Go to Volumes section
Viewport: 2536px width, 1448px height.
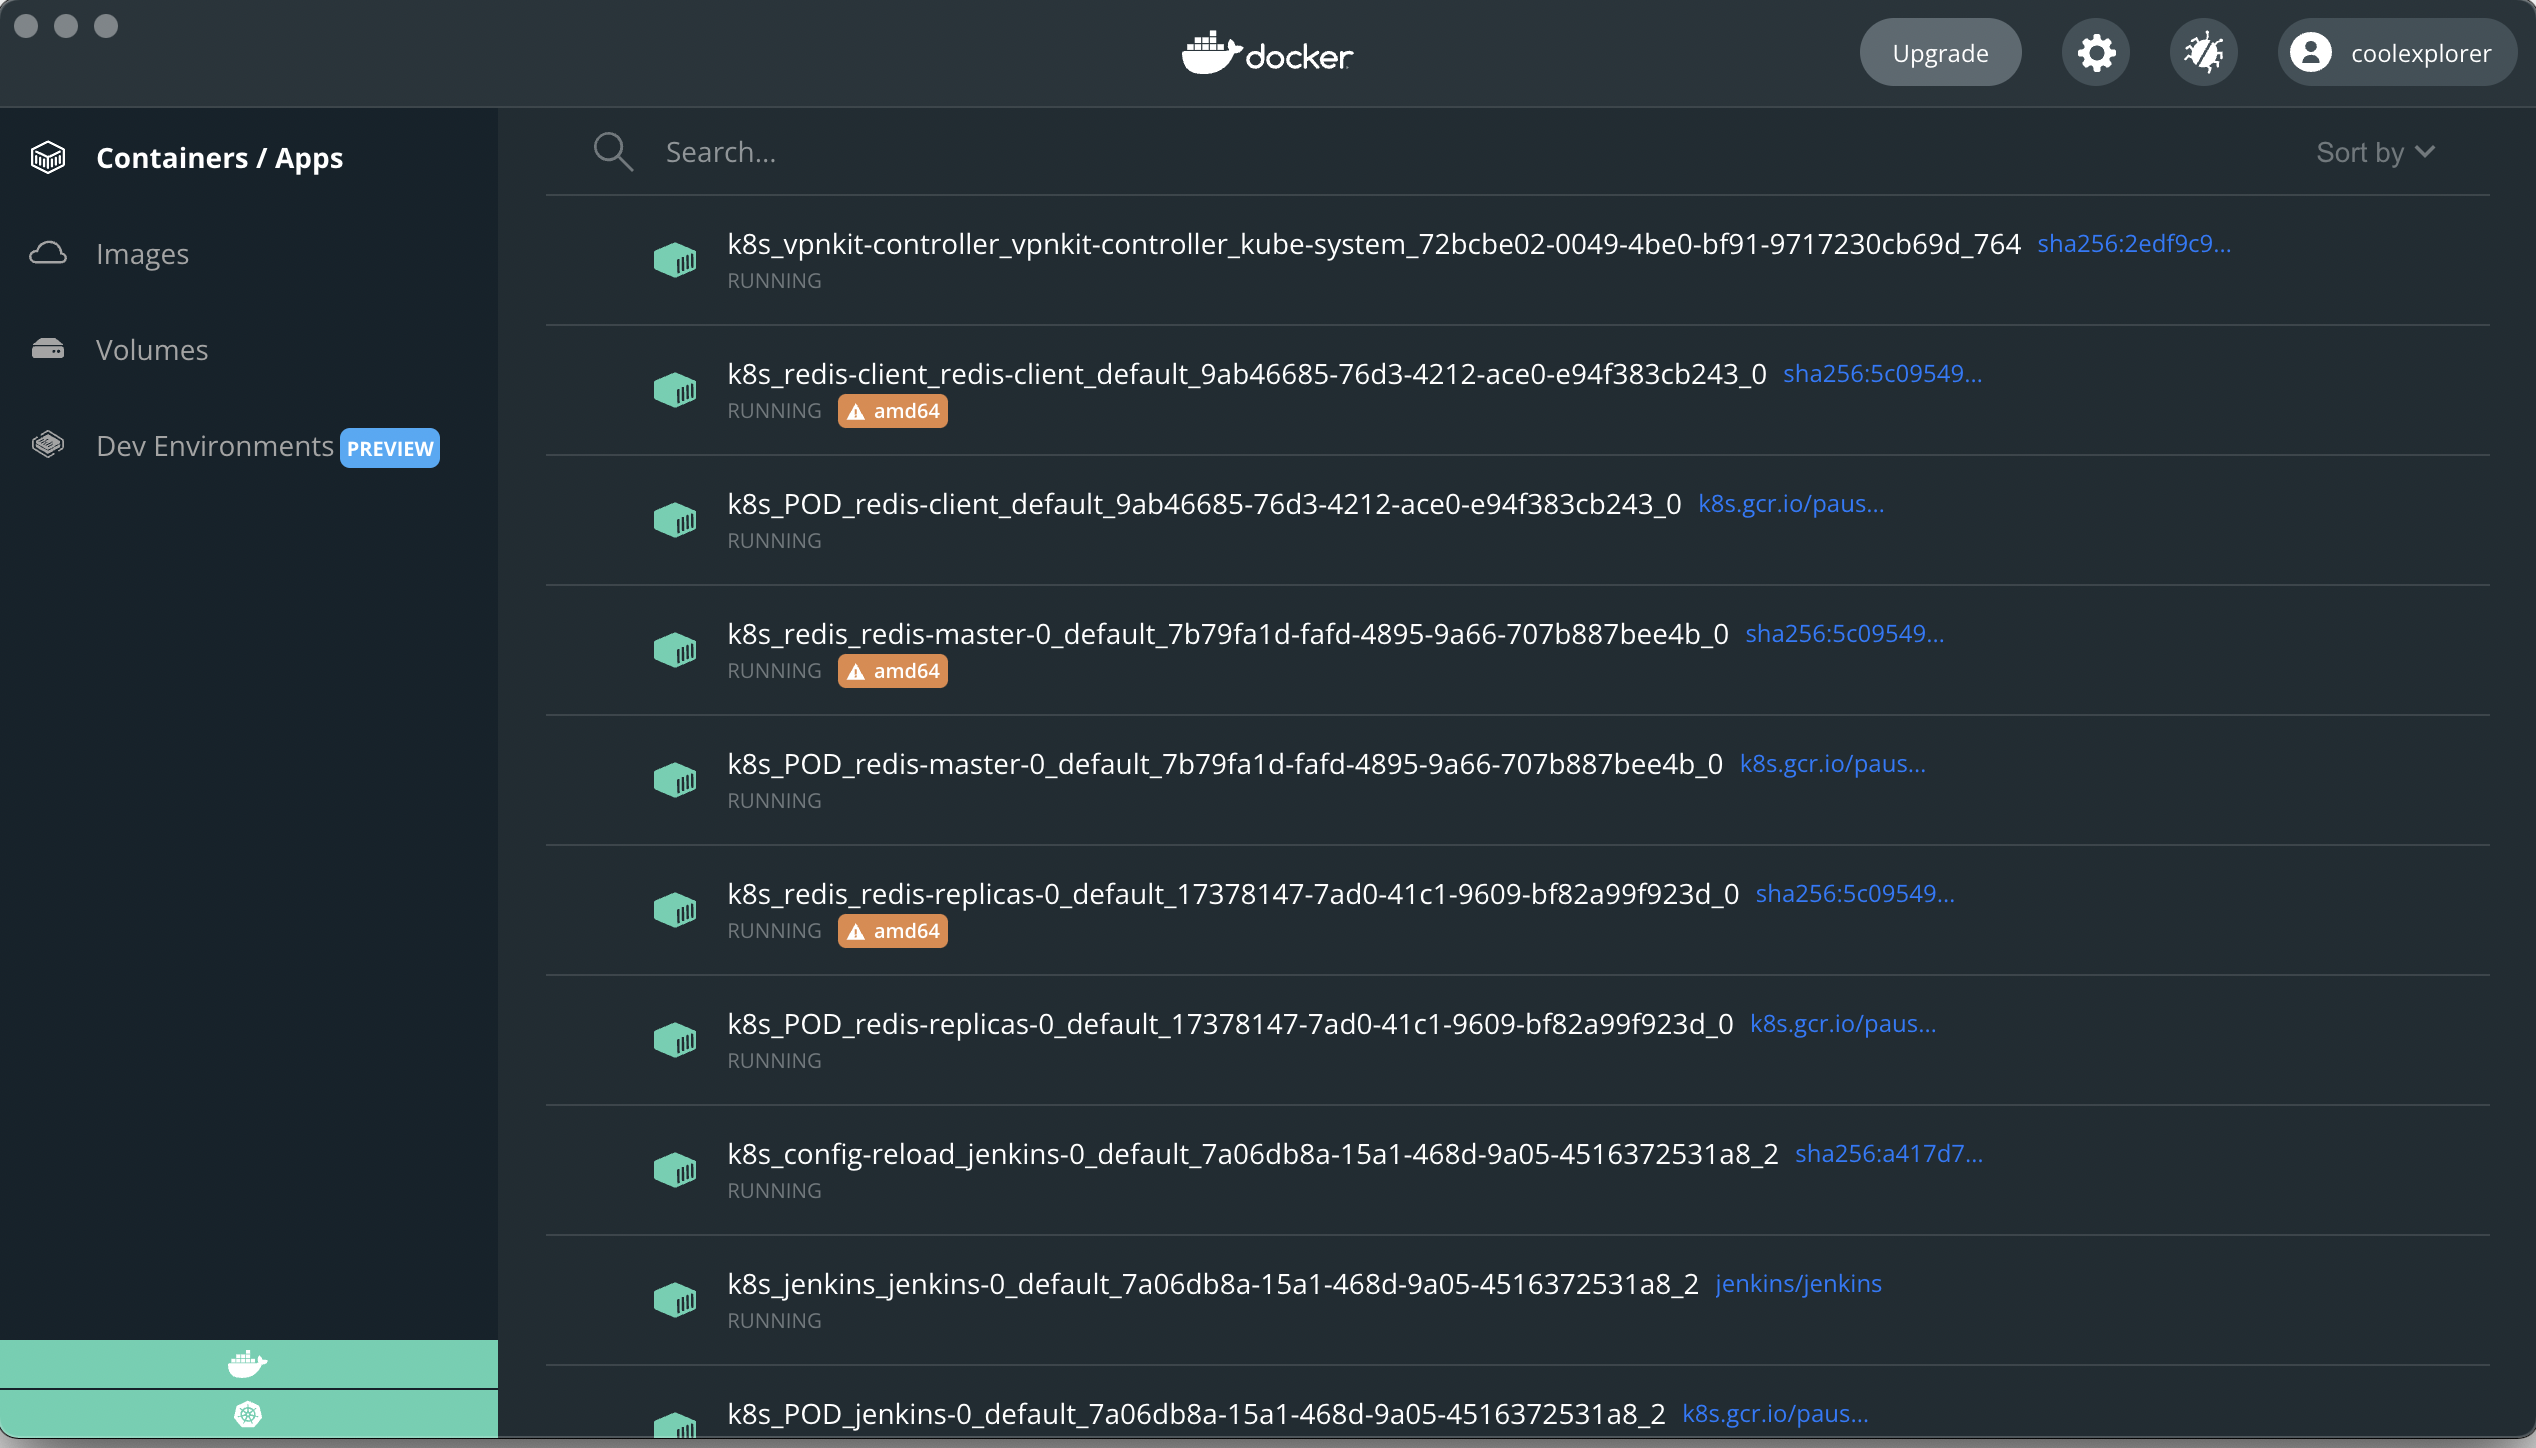(152, 350)
